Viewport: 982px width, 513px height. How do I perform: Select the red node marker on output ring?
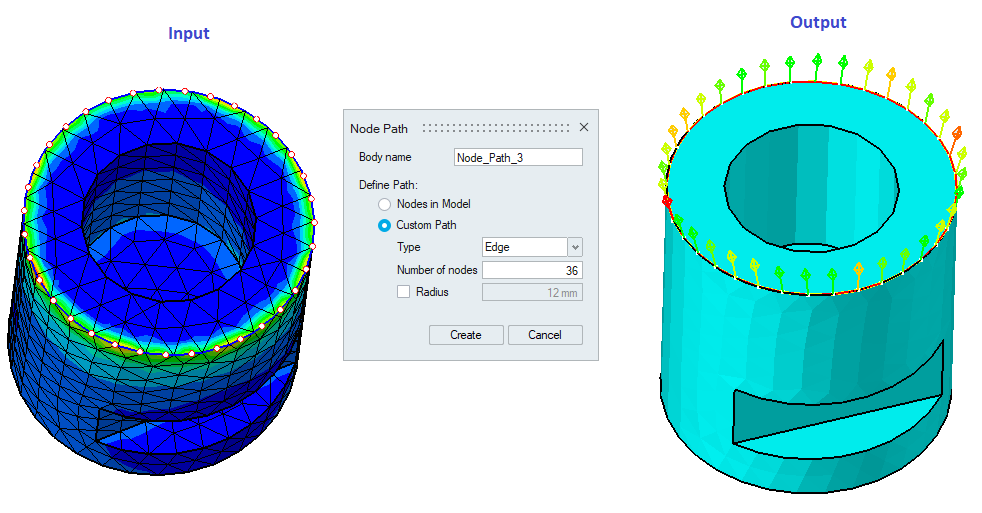(667, 201)
